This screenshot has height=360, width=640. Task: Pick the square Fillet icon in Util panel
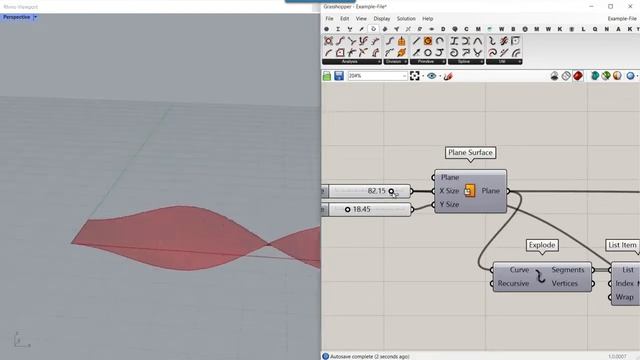point(515,41)
